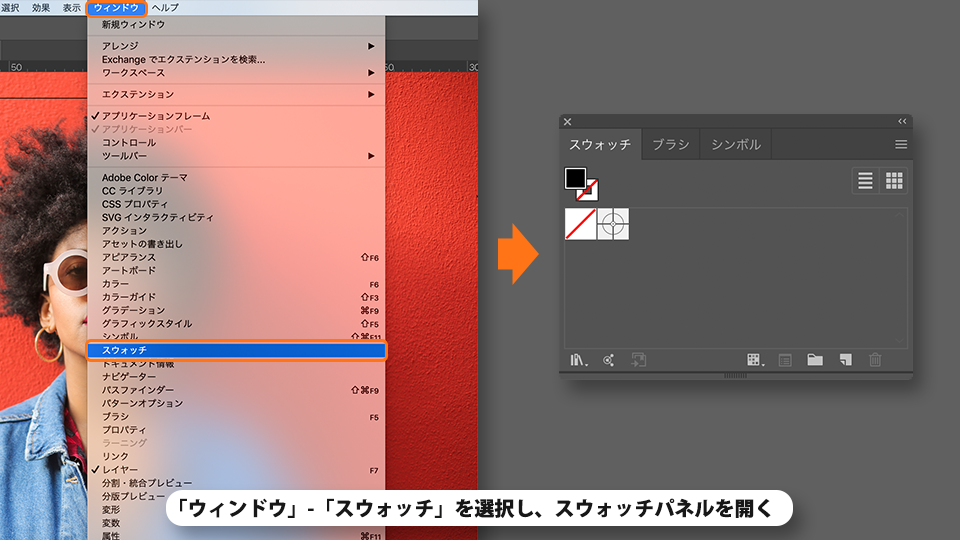Open アピアランス panel
This screenshot has width=960, height=540.
pos(236,257)
